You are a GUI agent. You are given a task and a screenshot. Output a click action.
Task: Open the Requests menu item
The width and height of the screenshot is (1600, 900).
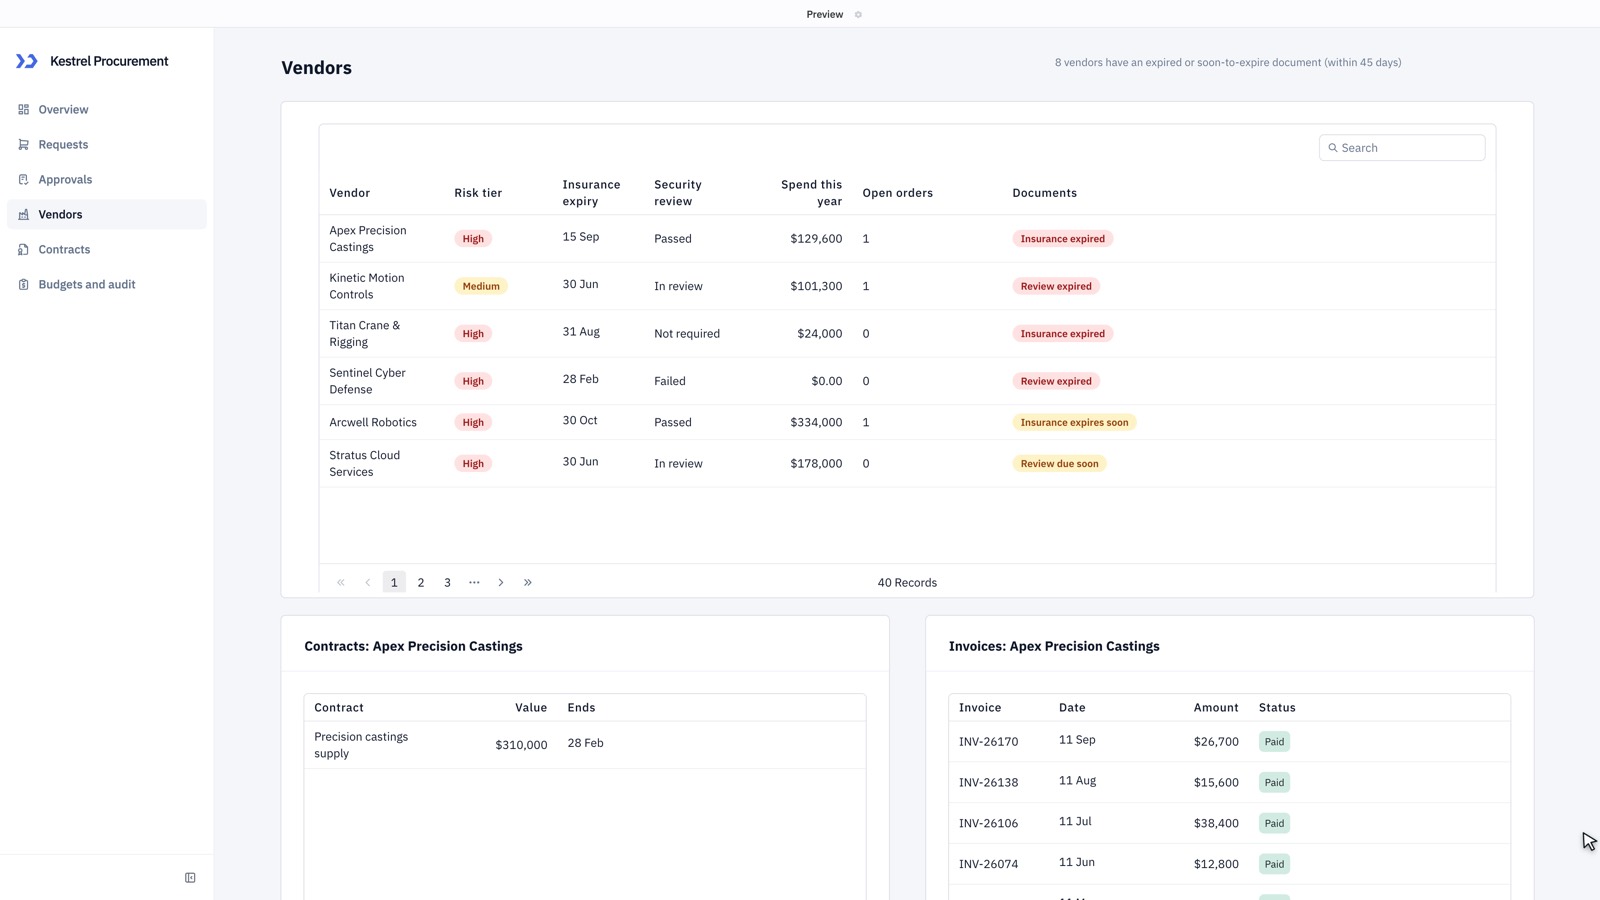click(x=107, y=145)
